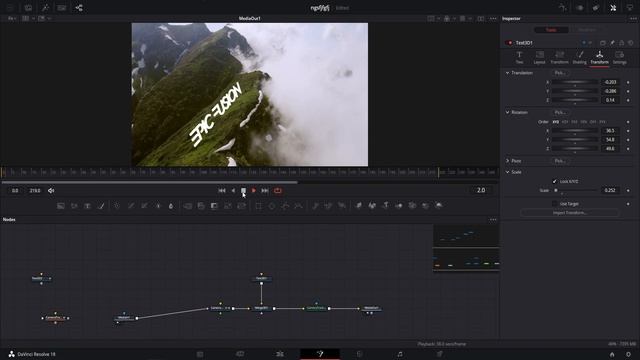Go to the Fusion page button
Viewport: 640px width, 360px height.
(320, 354)
